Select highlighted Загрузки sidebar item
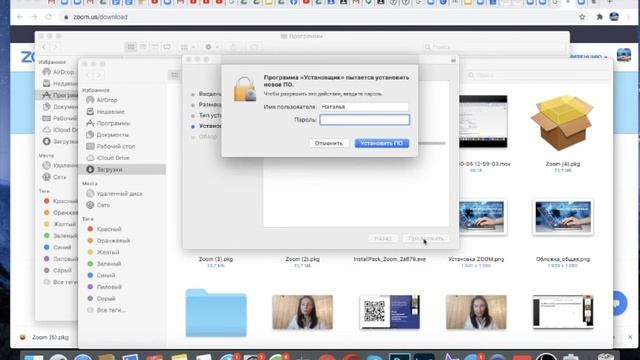Viewport: 640px width, 360px height. [x=122, y=169]
